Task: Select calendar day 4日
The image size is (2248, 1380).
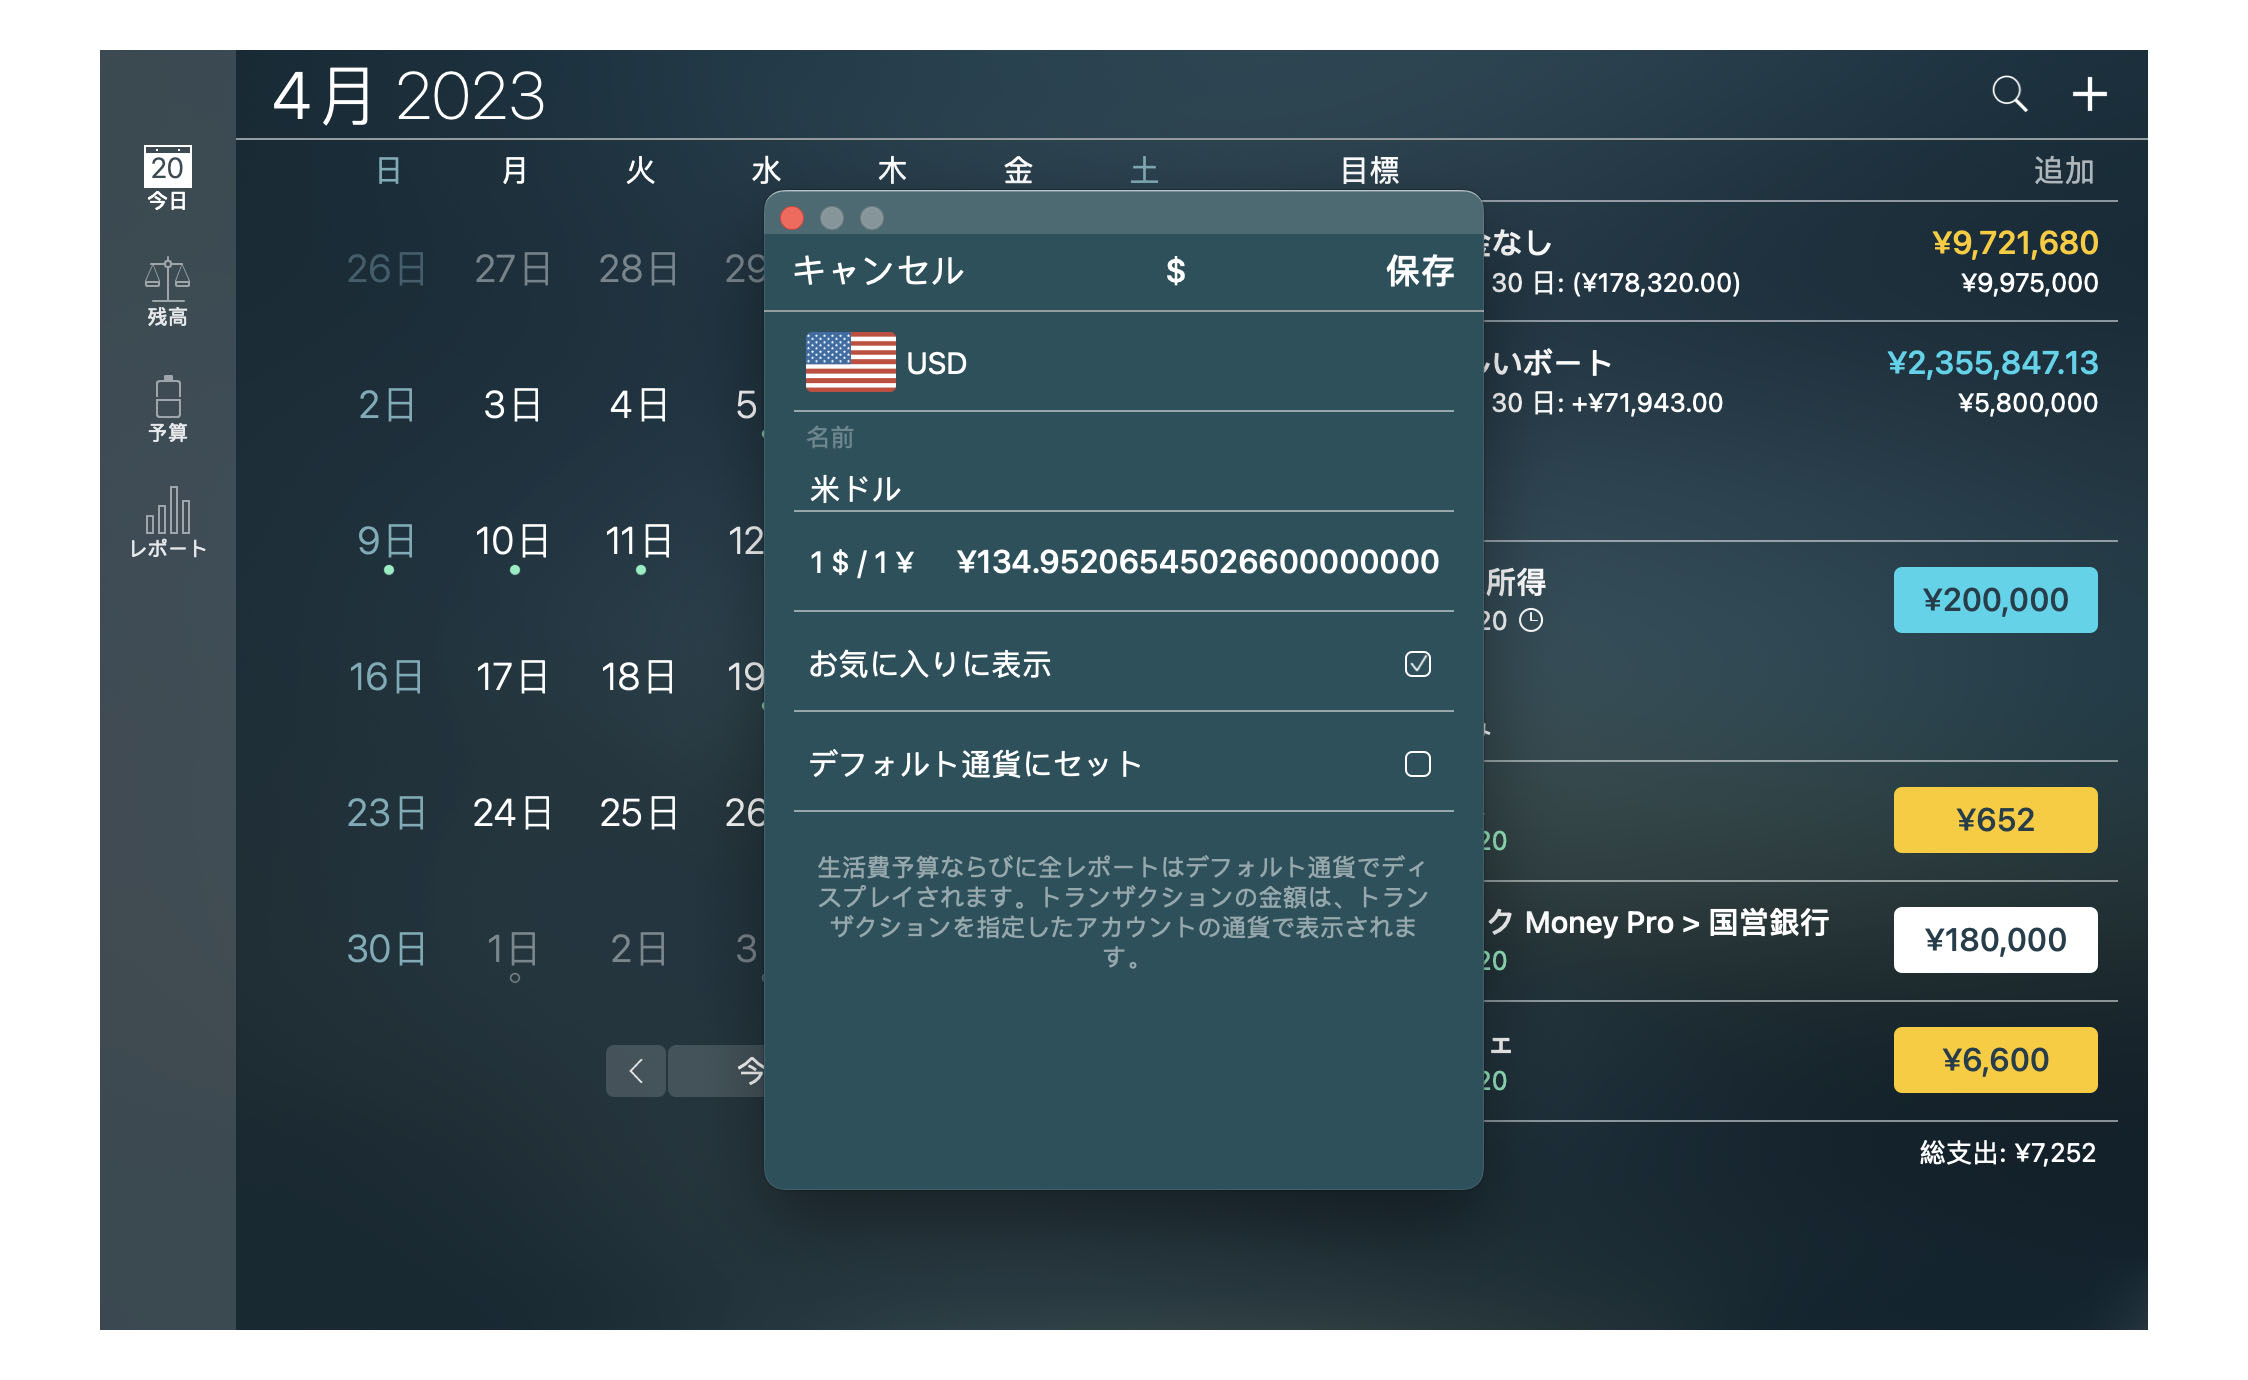Action: (639, 405)
